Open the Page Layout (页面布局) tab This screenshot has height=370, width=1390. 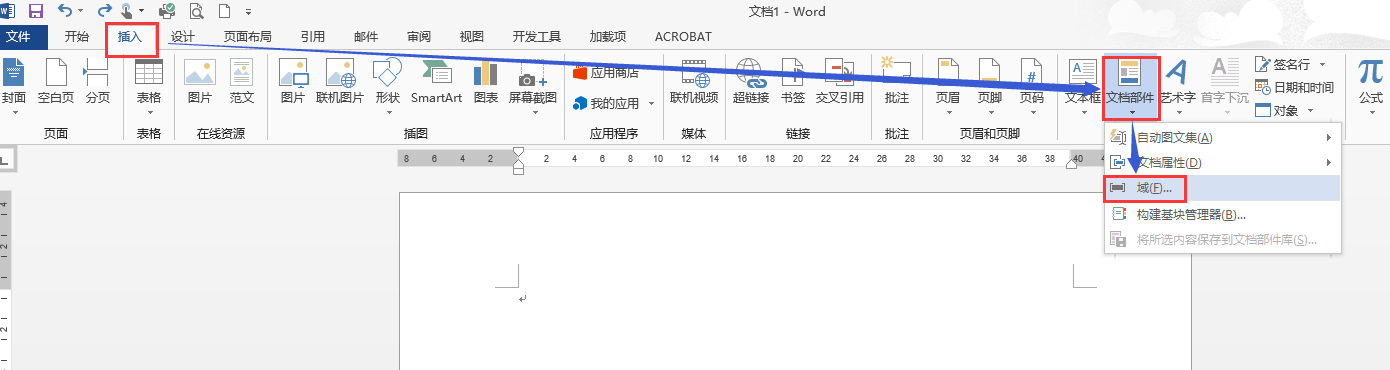click(x=247, y=37)
